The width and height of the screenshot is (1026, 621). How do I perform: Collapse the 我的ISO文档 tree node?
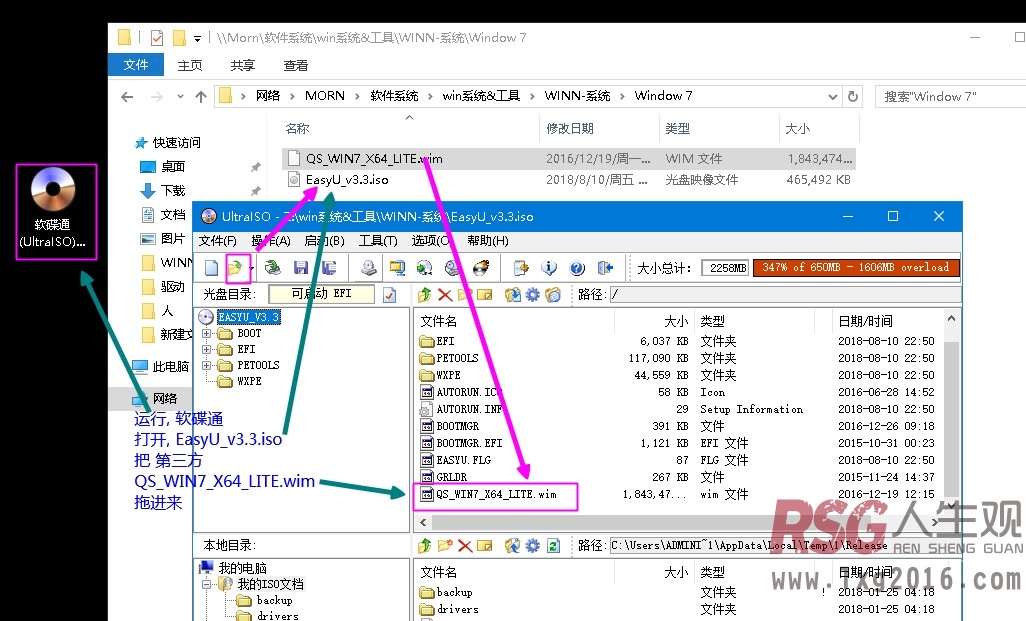click(x=207, y=584)
